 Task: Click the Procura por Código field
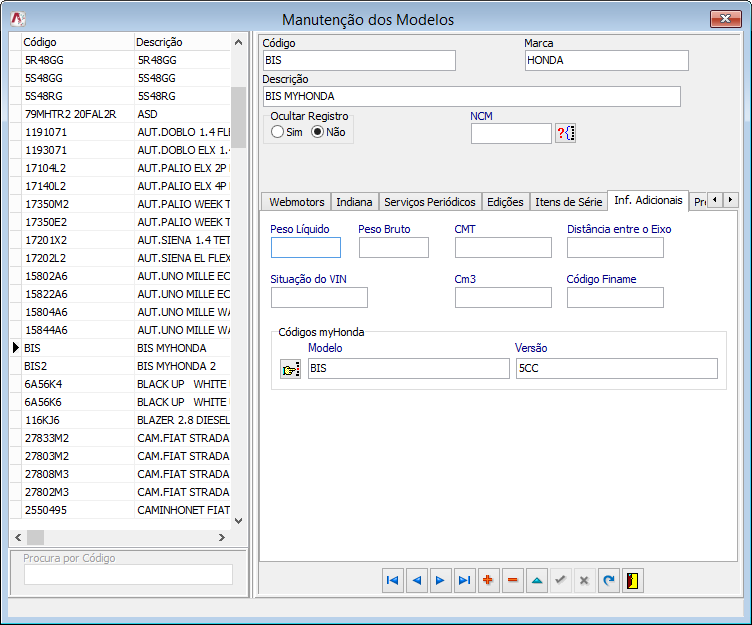tap(128, 574)
